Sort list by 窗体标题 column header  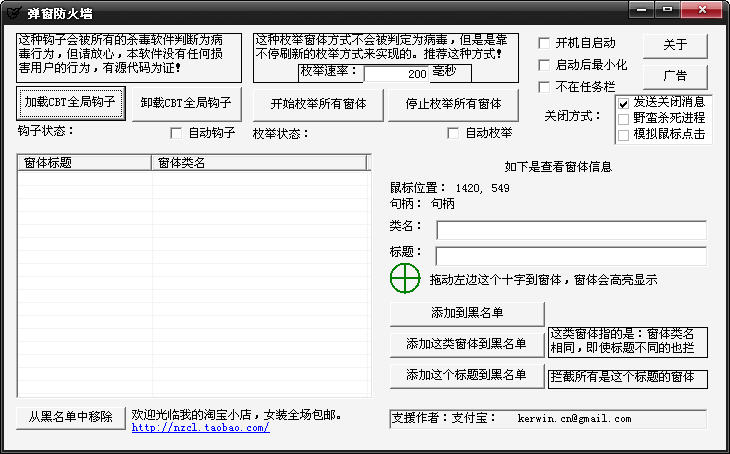[x=84, y=162]
